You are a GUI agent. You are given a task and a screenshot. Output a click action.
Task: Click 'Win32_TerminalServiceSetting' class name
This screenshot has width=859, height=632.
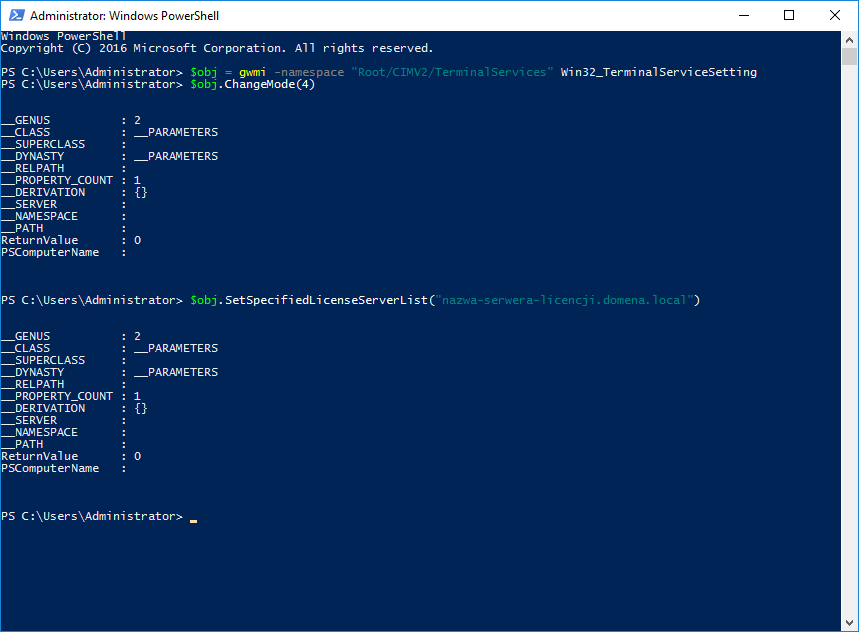click(x=658, y=72)
